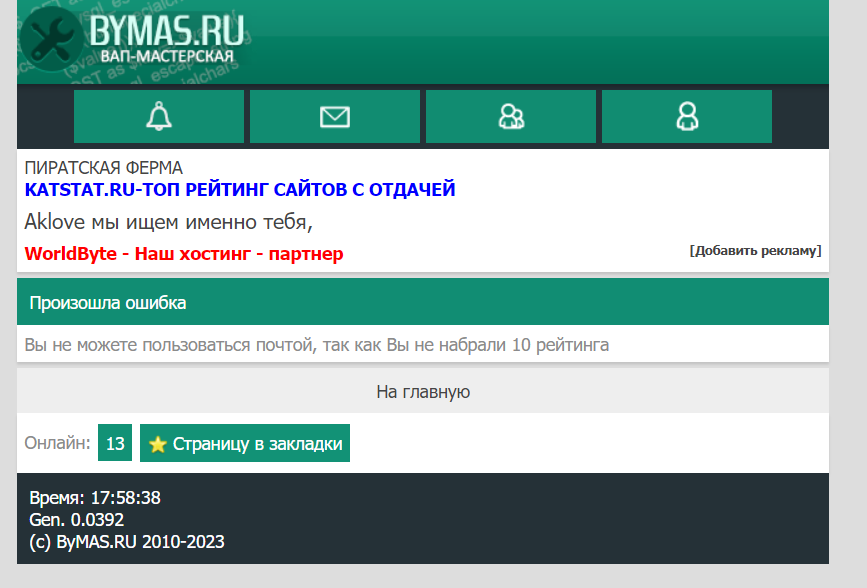The width and height of the screenshot is (867, 588).
Task: Open the WorldByte hosting partner link
Action: tap(183, 254)
